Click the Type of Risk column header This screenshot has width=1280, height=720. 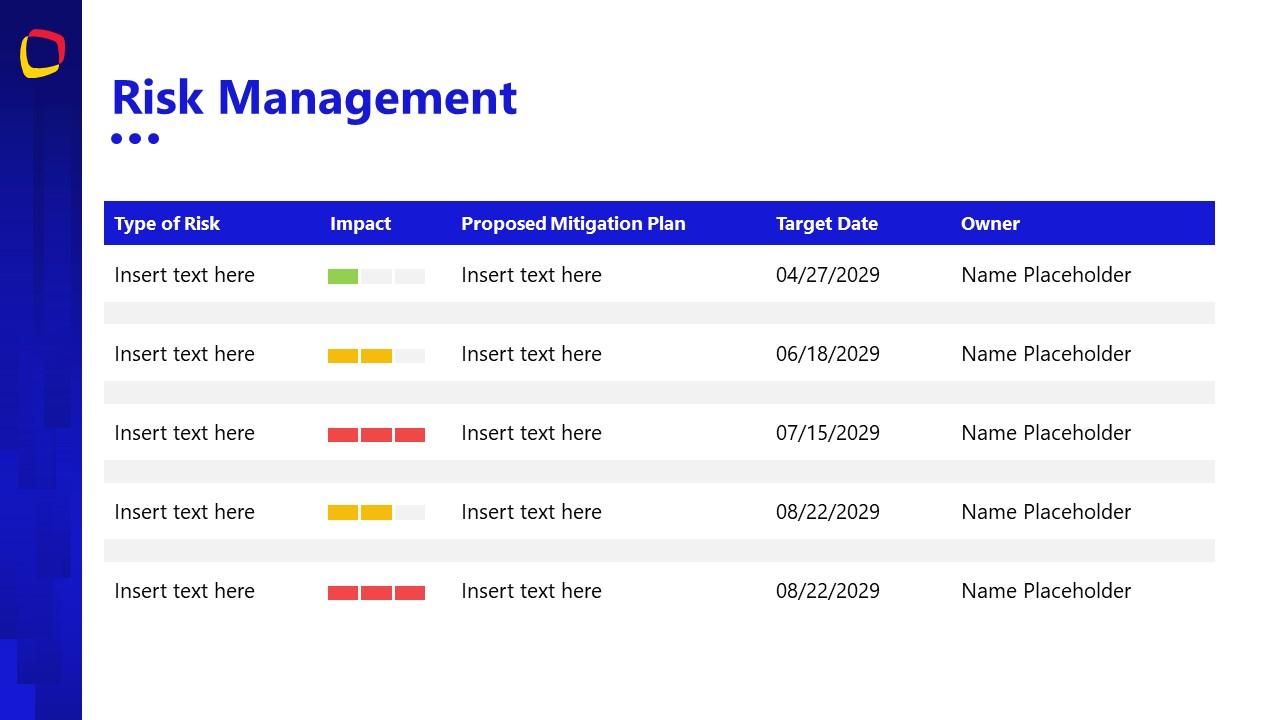click(167, 223)
